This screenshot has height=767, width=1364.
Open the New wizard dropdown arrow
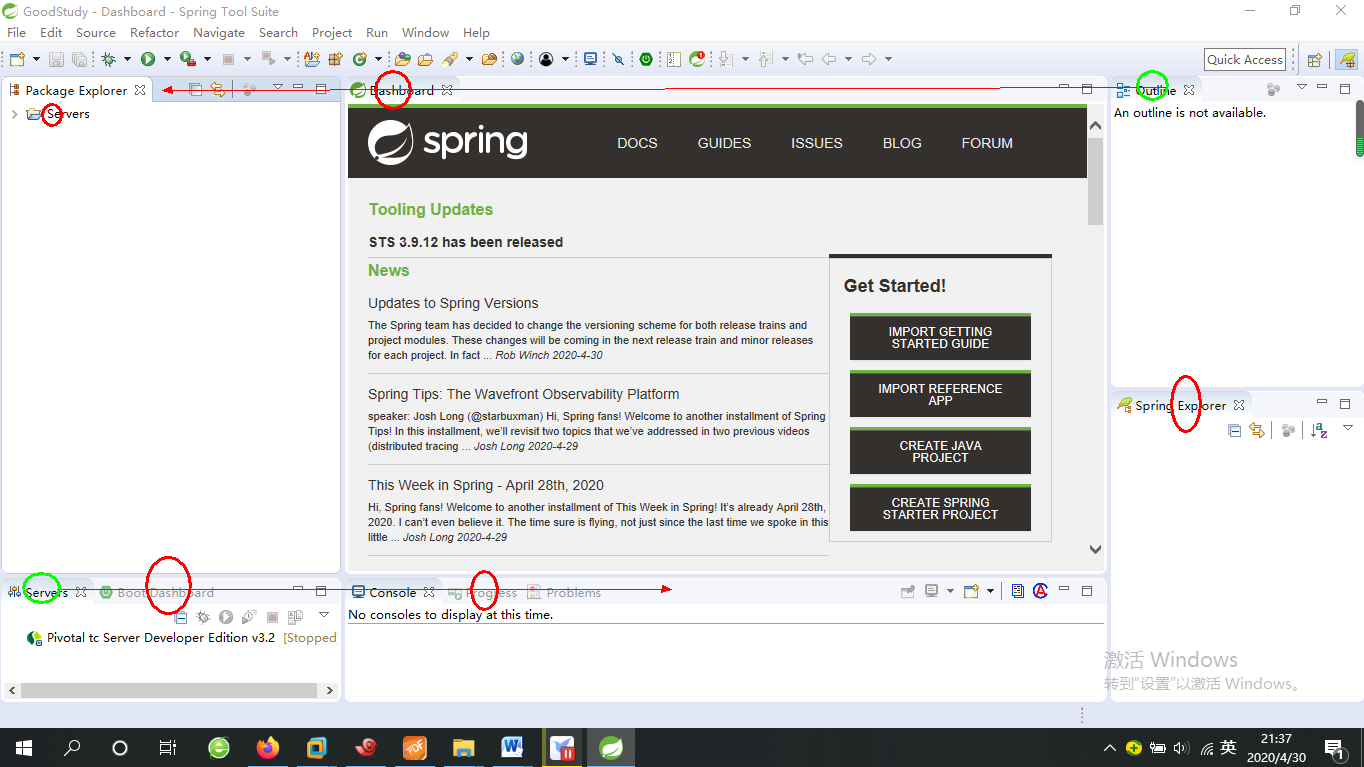[36, 59]
